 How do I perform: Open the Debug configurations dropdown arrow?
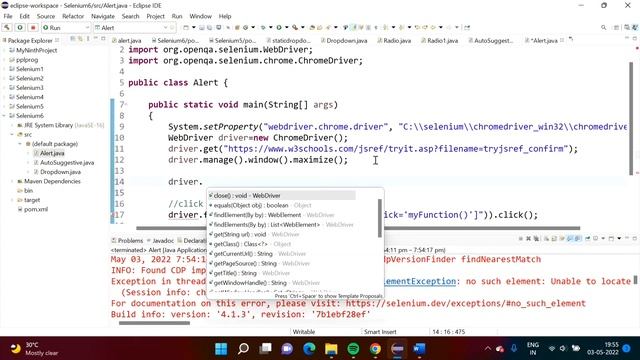click(271, 28)
